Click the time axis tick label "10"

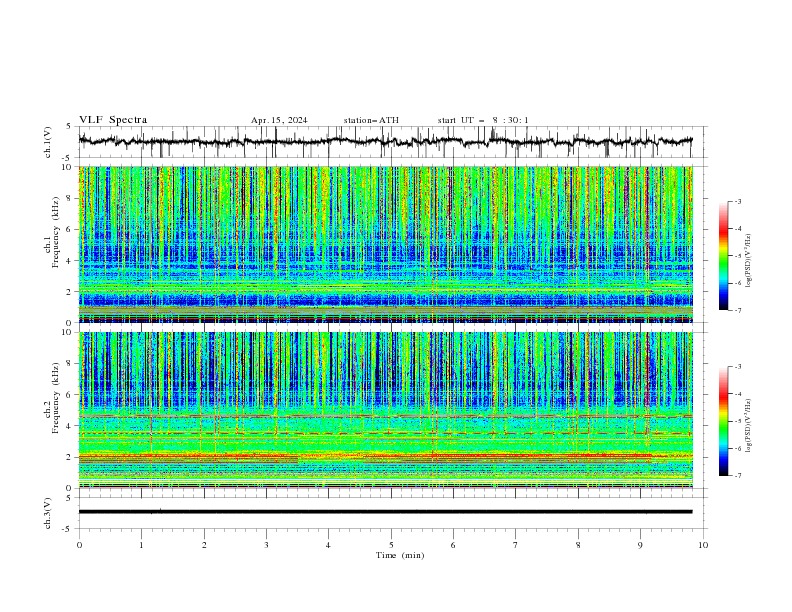[x=703, y=545]
